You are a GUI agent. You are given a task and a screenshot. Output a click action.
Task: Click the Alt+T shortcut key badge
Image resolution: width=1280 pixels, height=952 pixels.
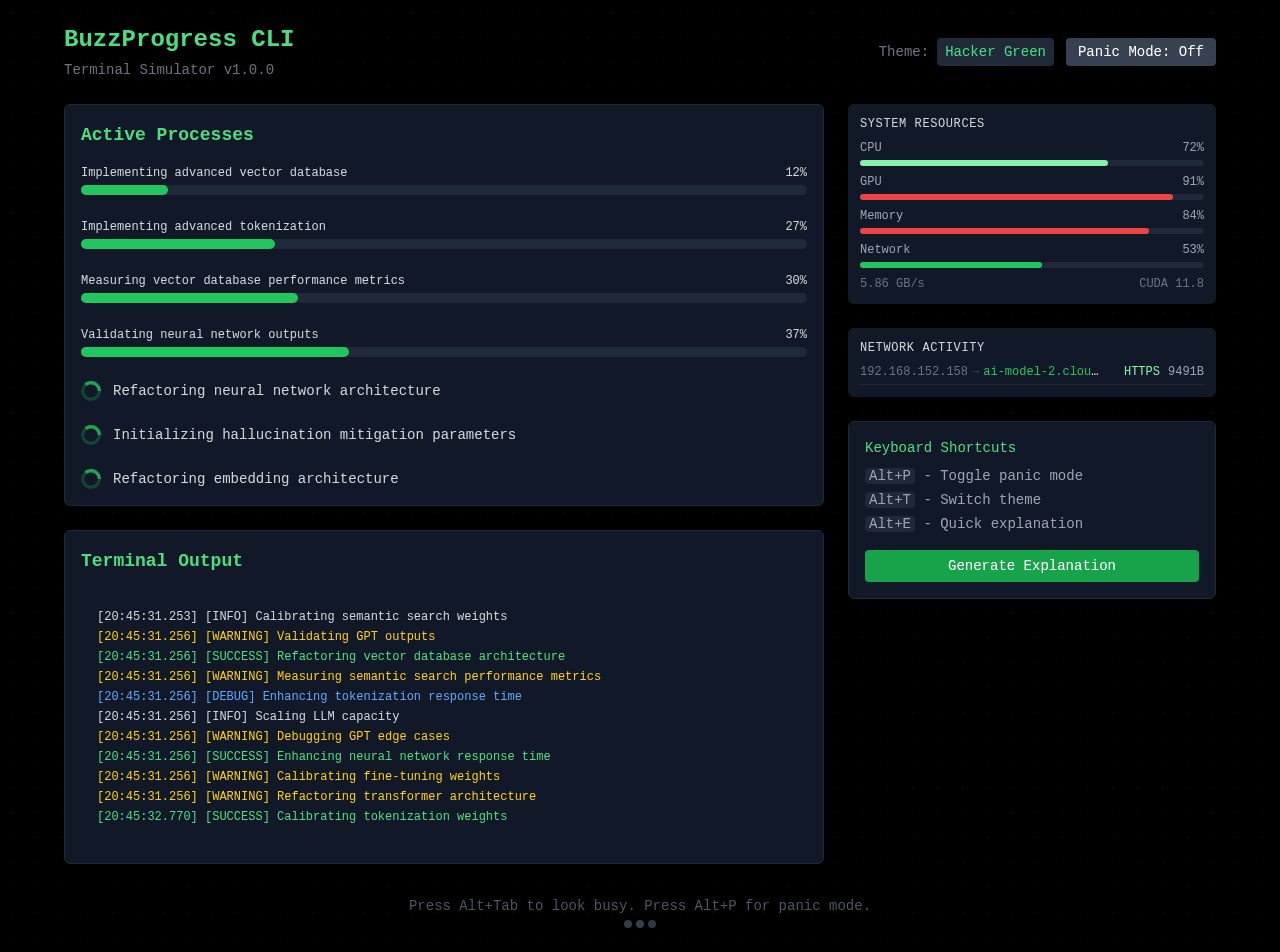(x=889, y=500)
